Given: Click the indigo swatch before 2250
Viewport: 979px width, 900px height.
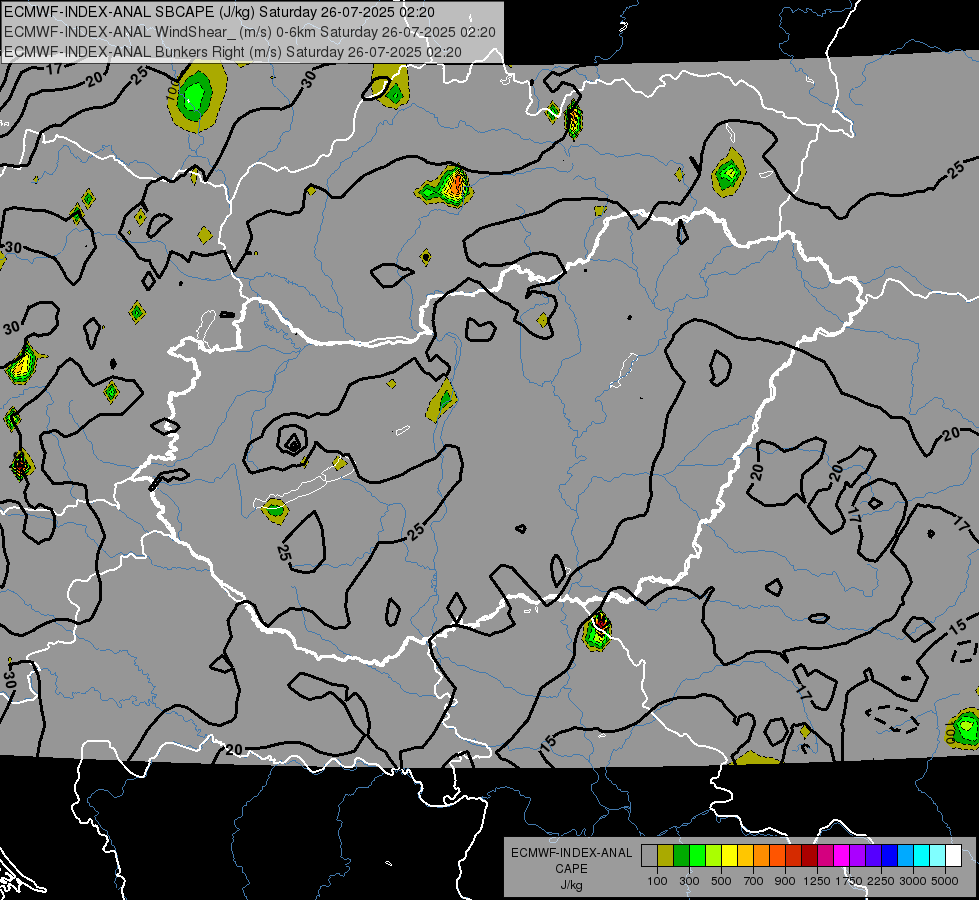Looking at the screenshot, I should click(873, 856).
